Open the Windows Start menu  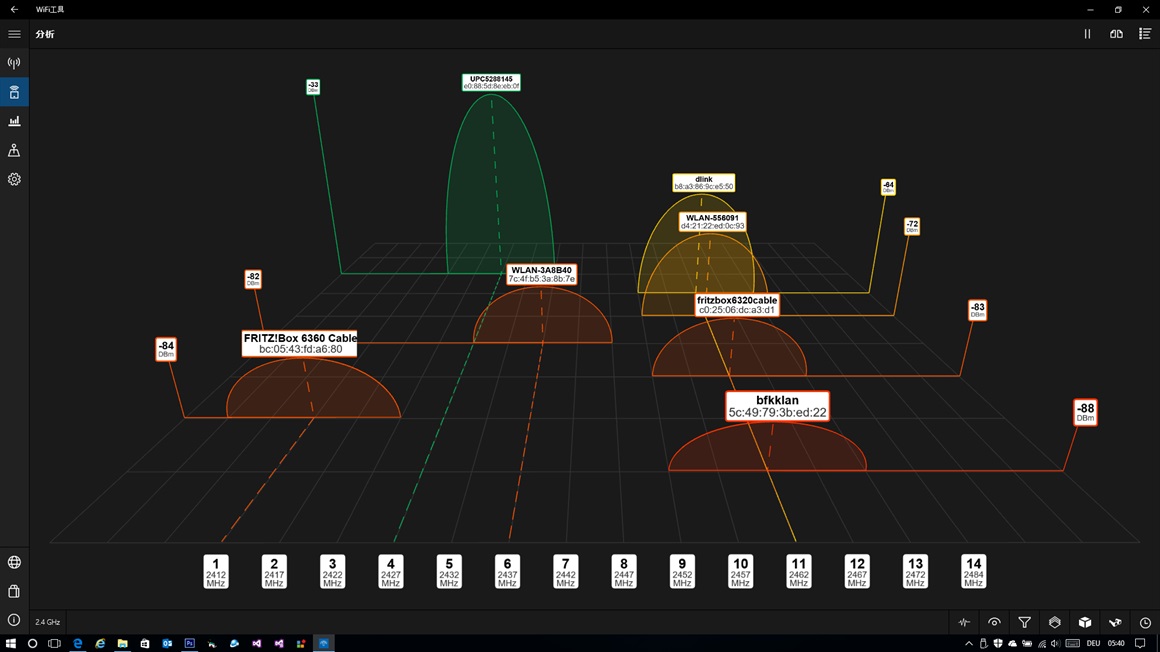pos(10,643)
